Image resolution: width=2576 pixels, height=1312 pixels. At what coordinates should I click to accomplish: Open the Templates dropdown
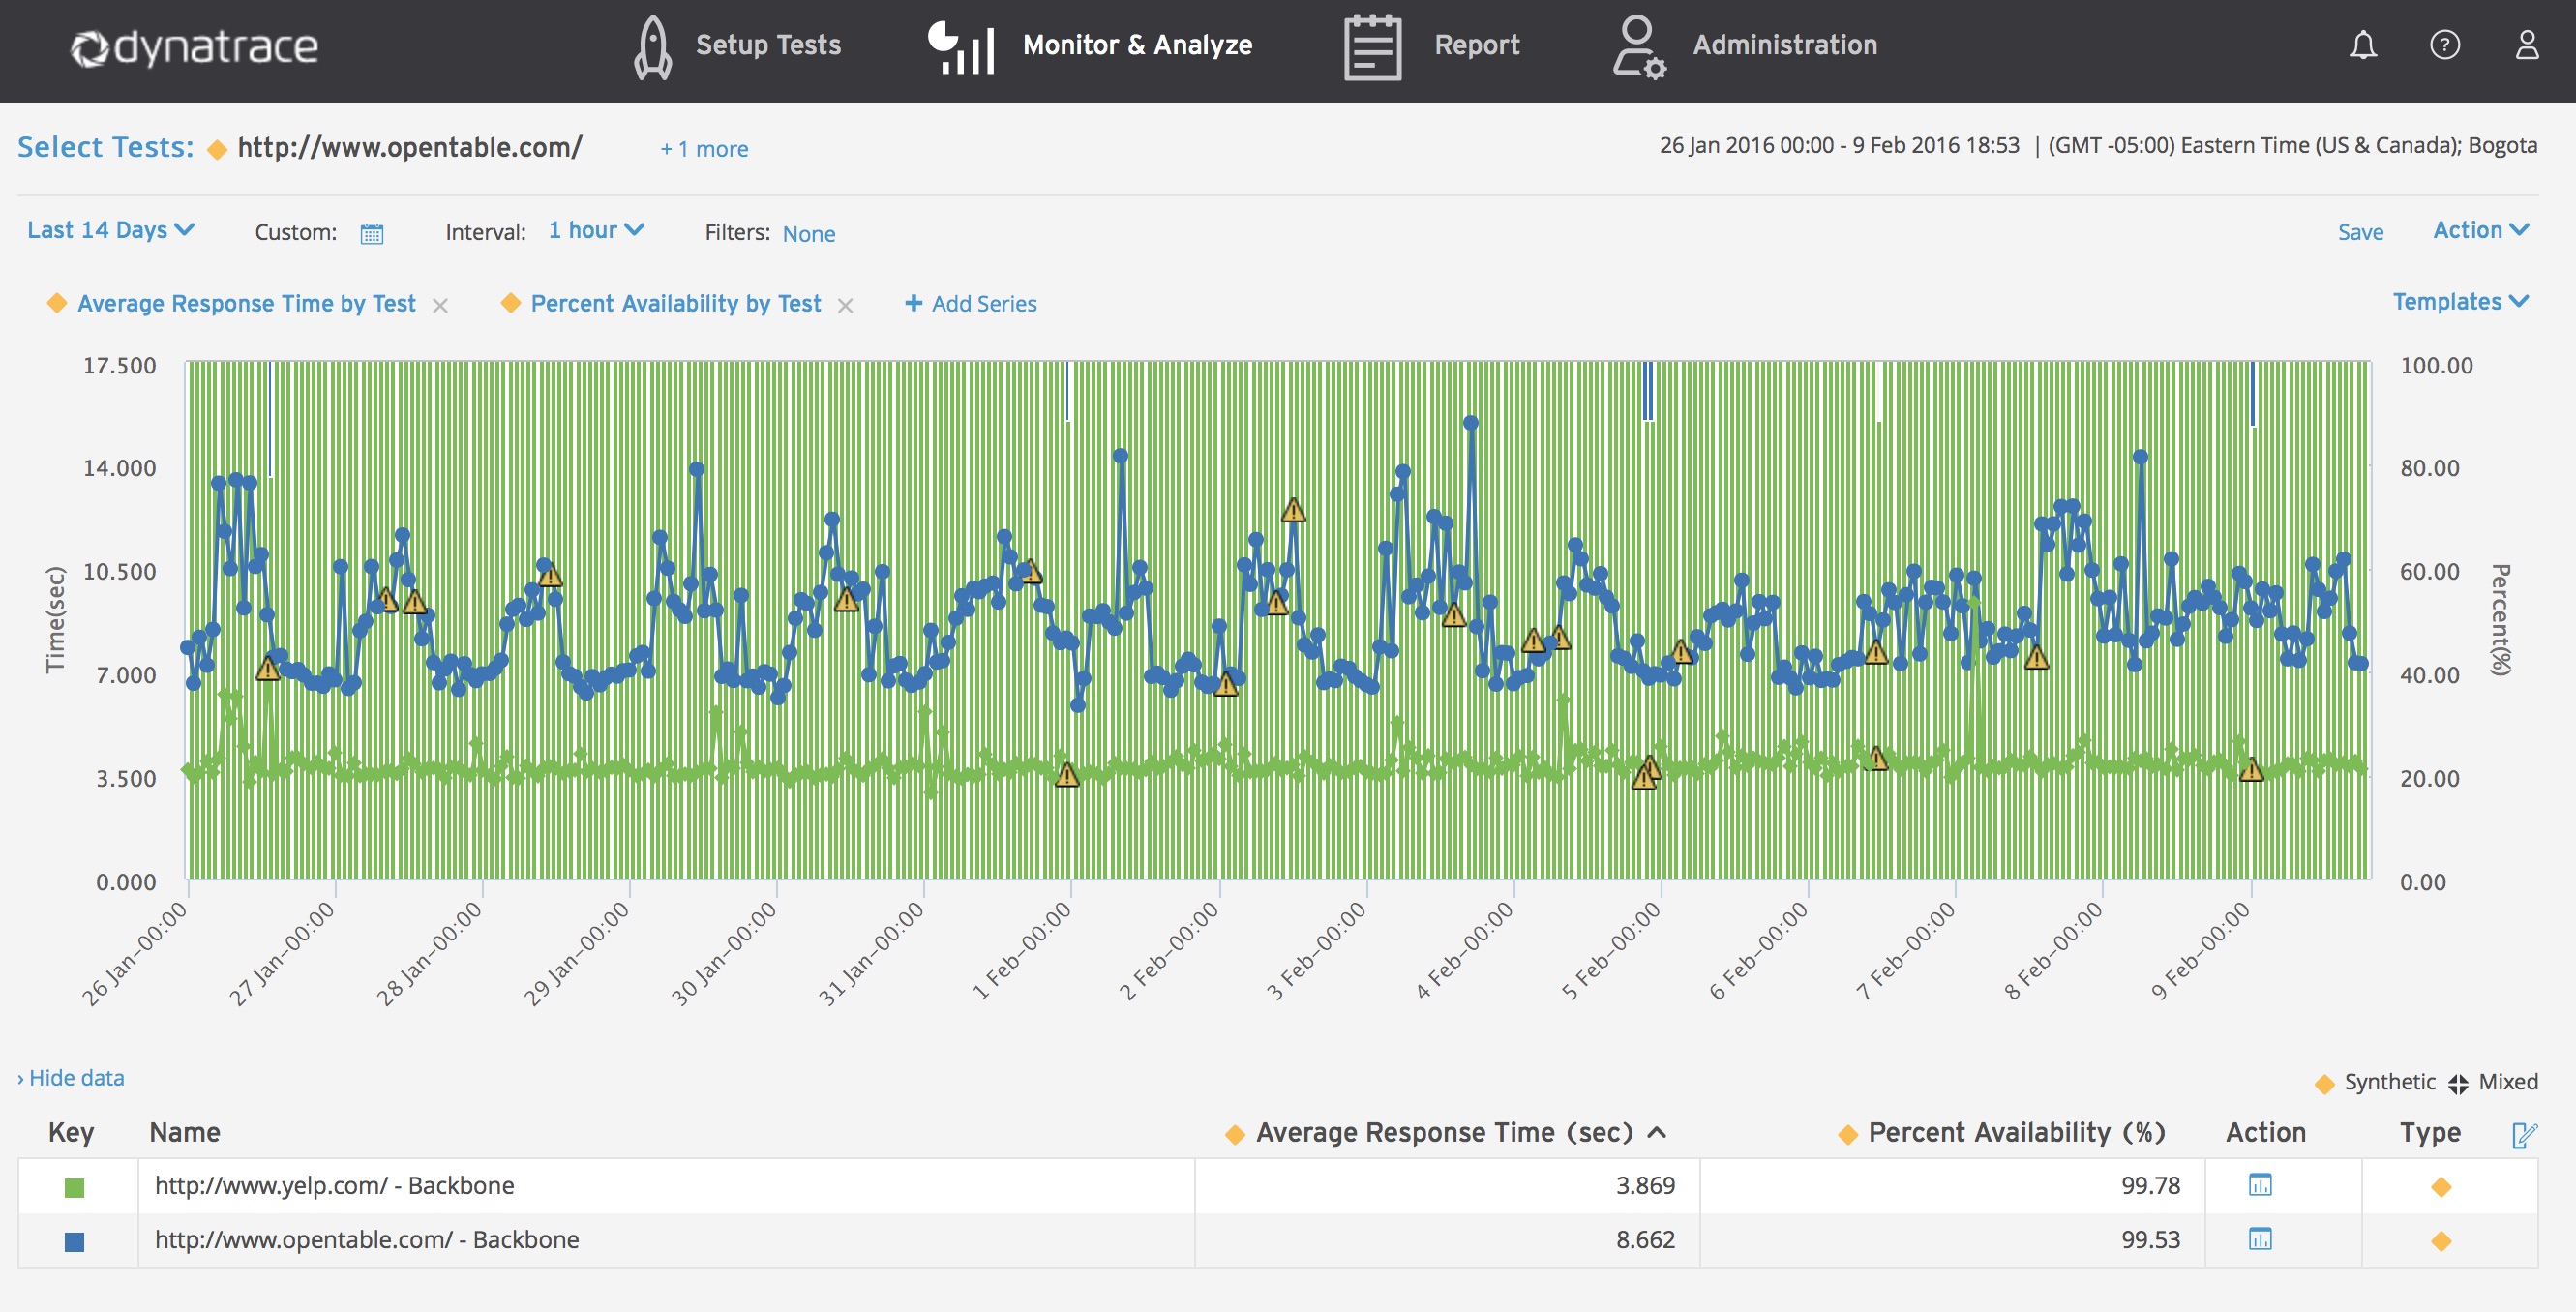[x=2461, y=302]
